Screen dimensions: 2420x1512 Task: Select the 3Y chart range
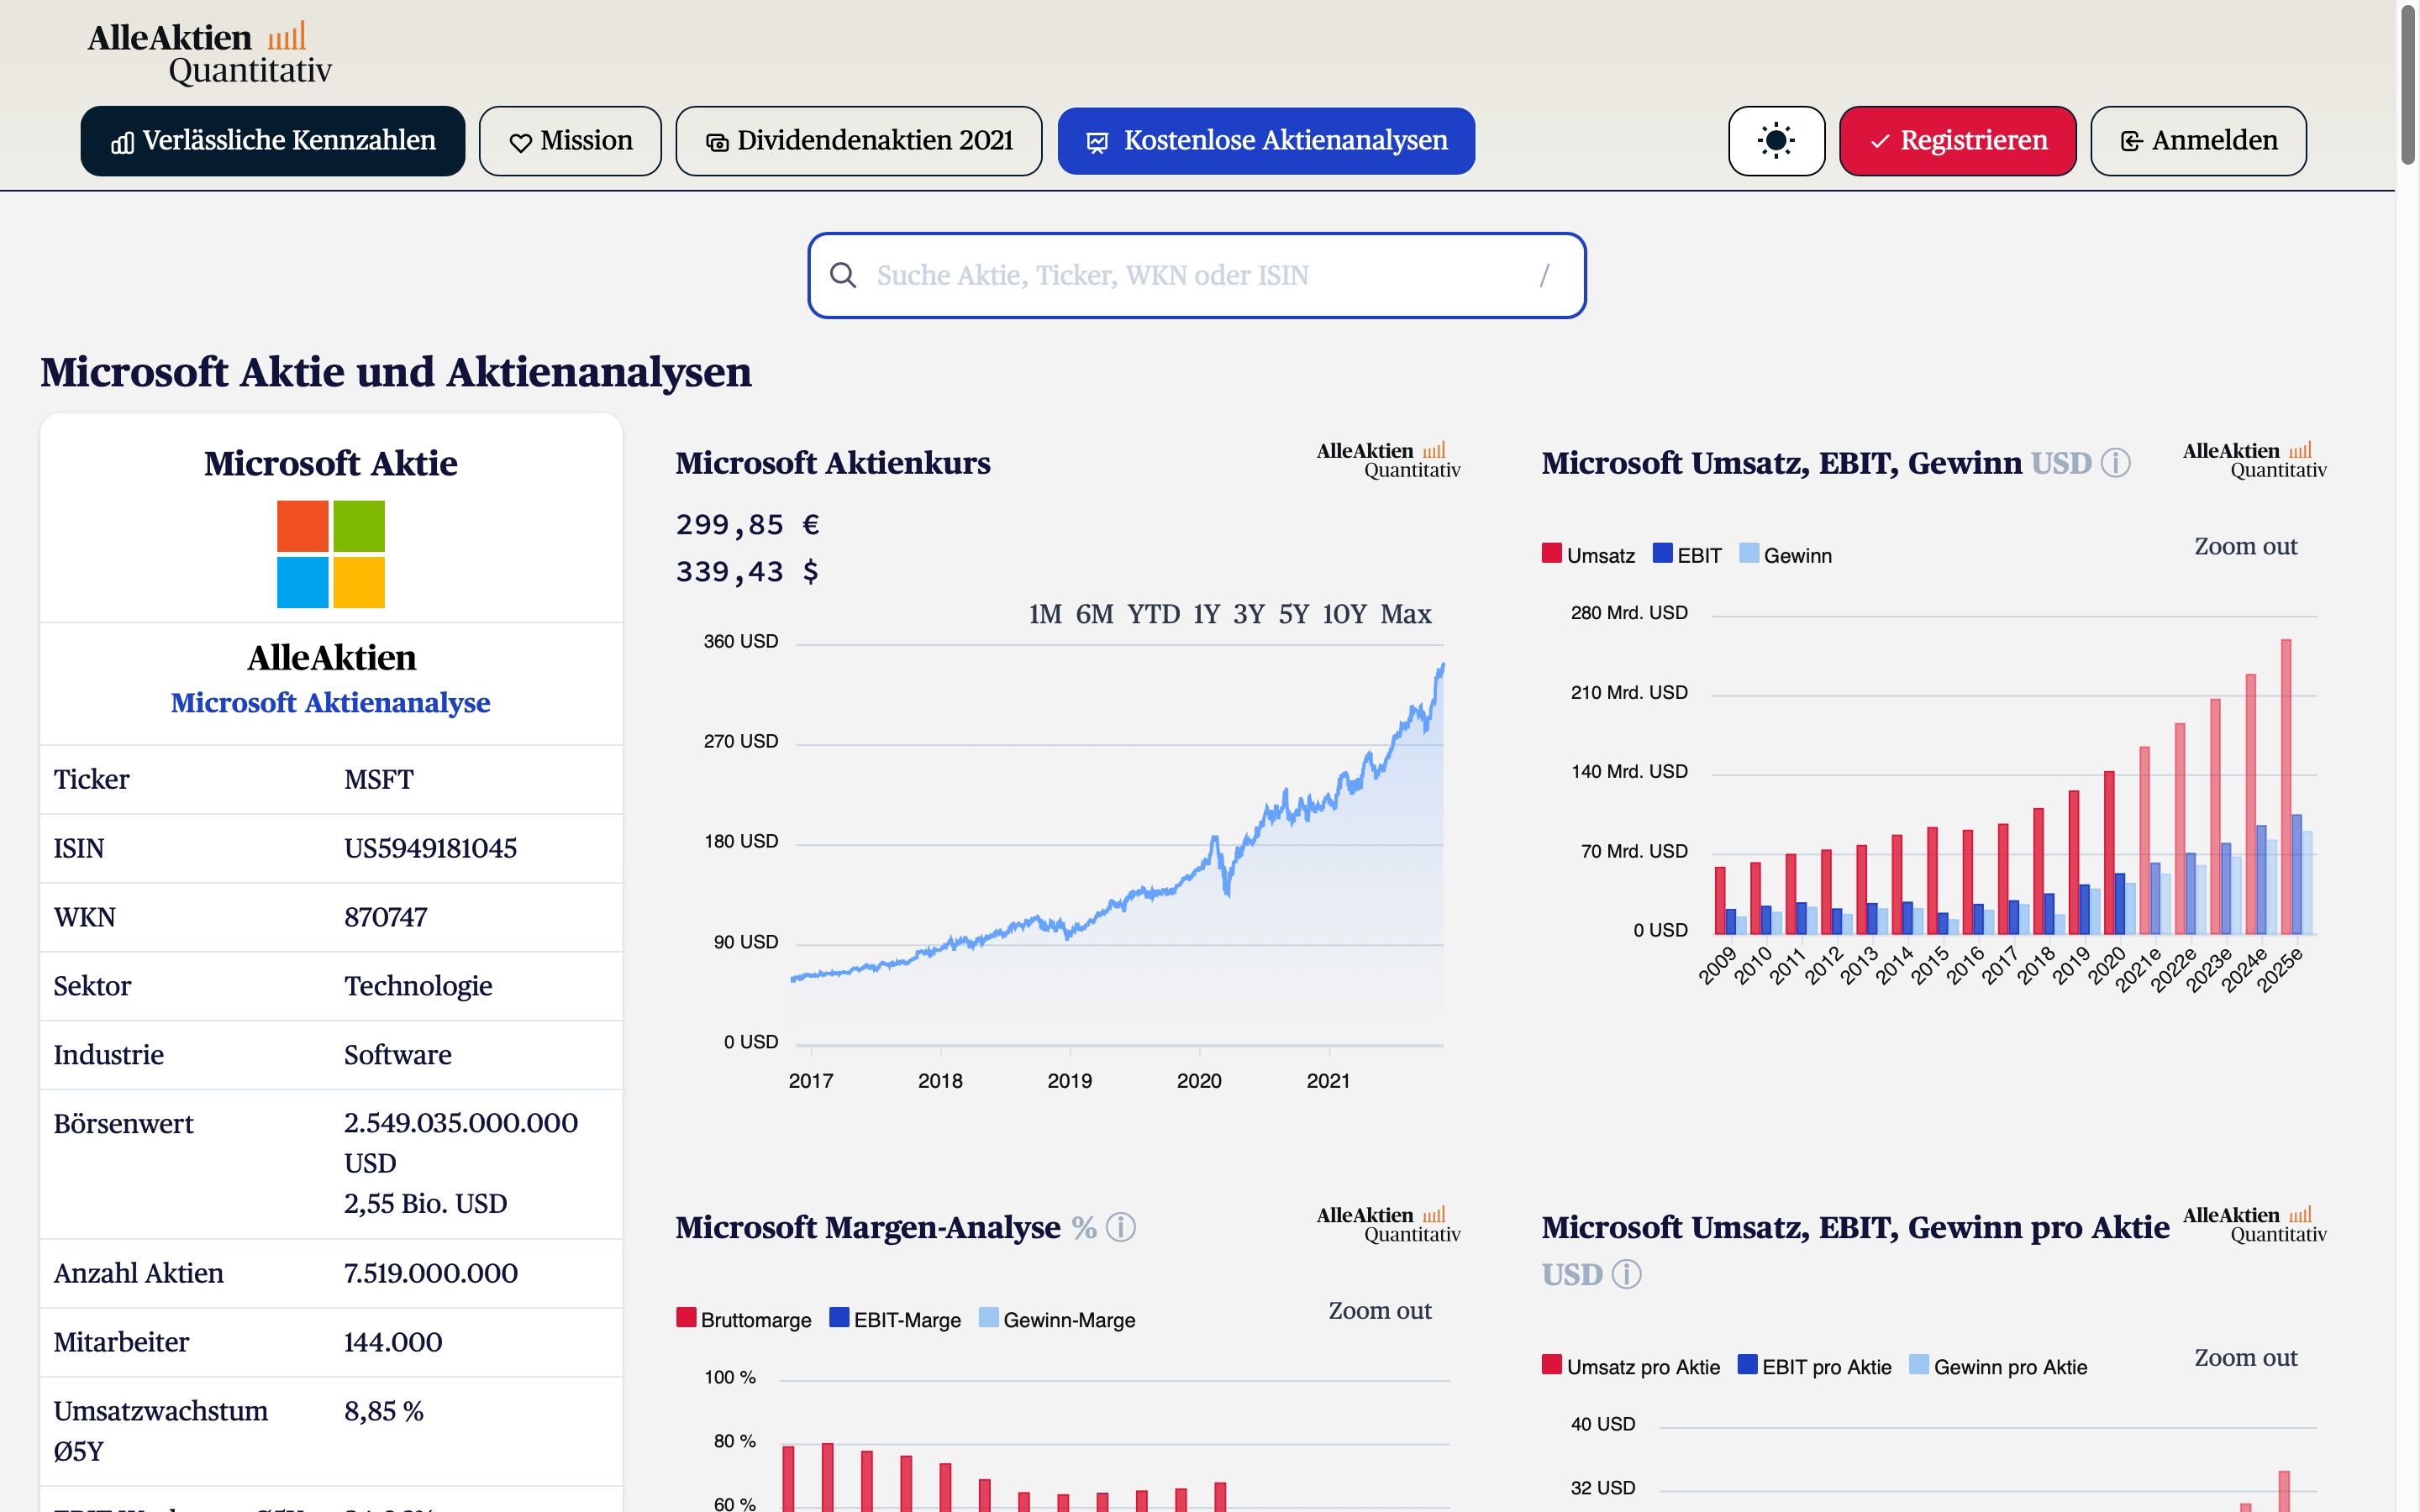click(x=1249, y=614)
